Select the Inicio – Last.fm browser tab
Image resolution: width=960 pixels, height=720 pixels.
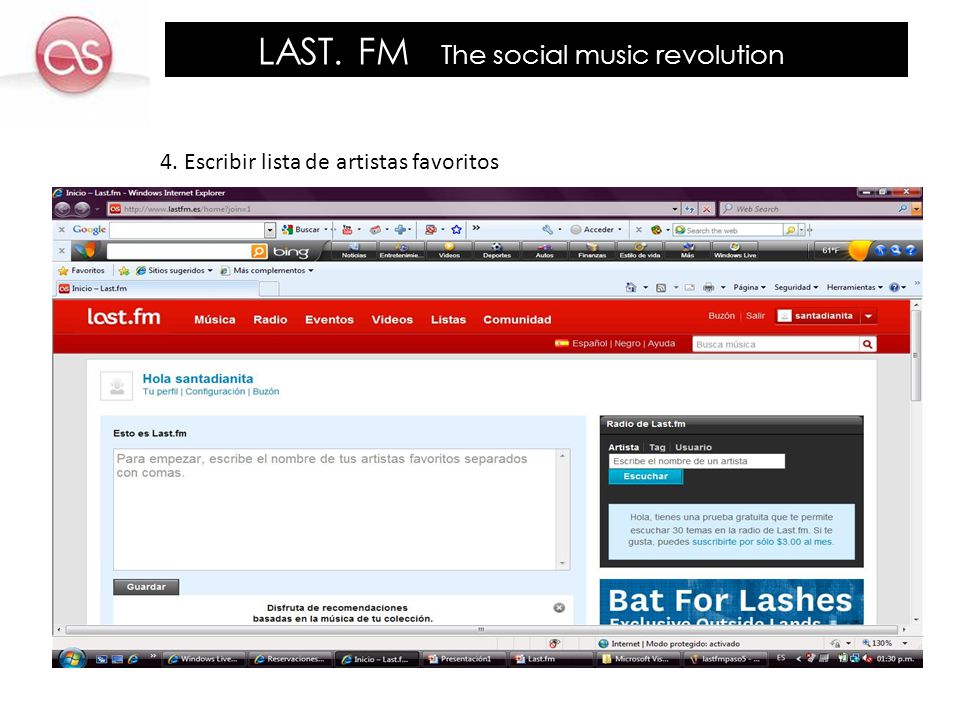pos(158,288)
